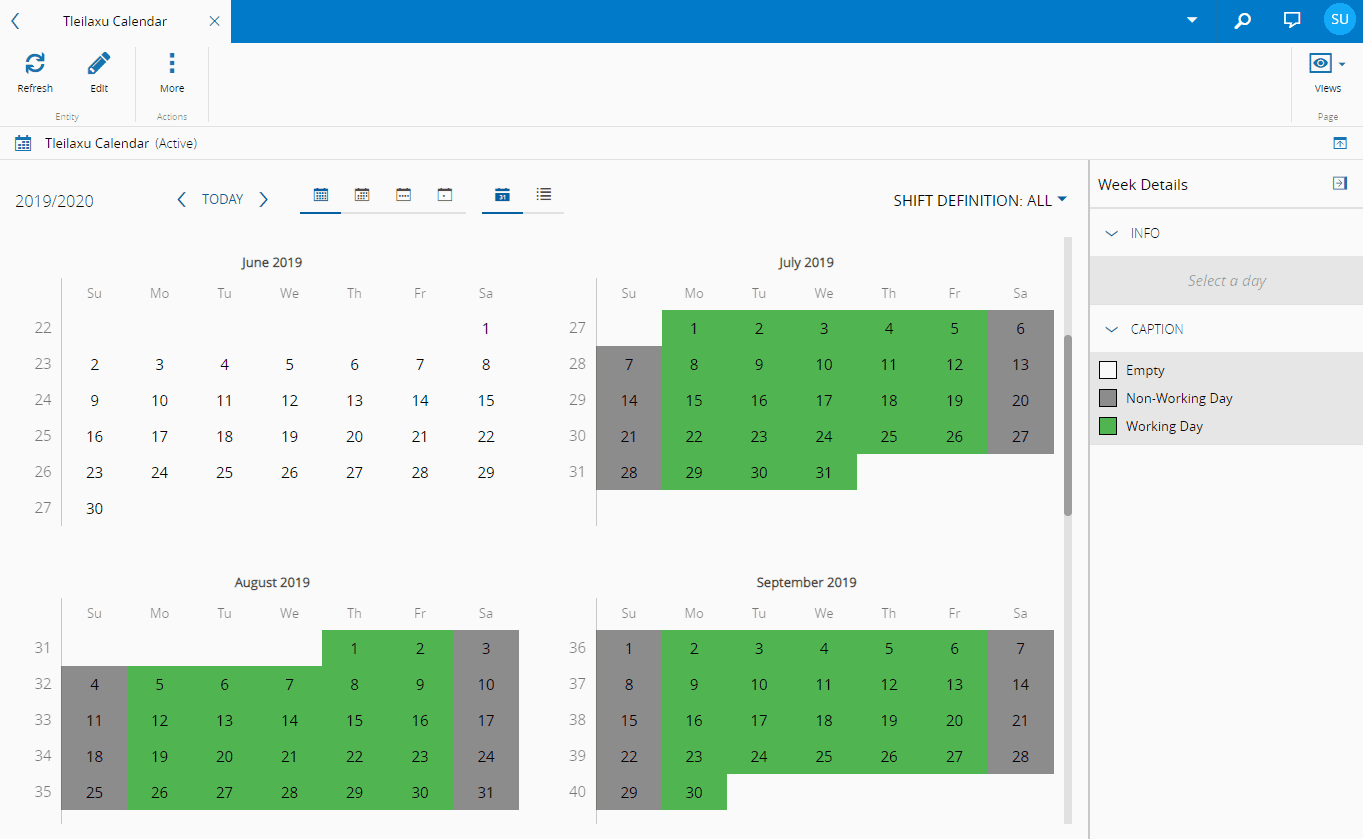Switch to the list display mode
The image size is (1363, 839).
point(544,194)
